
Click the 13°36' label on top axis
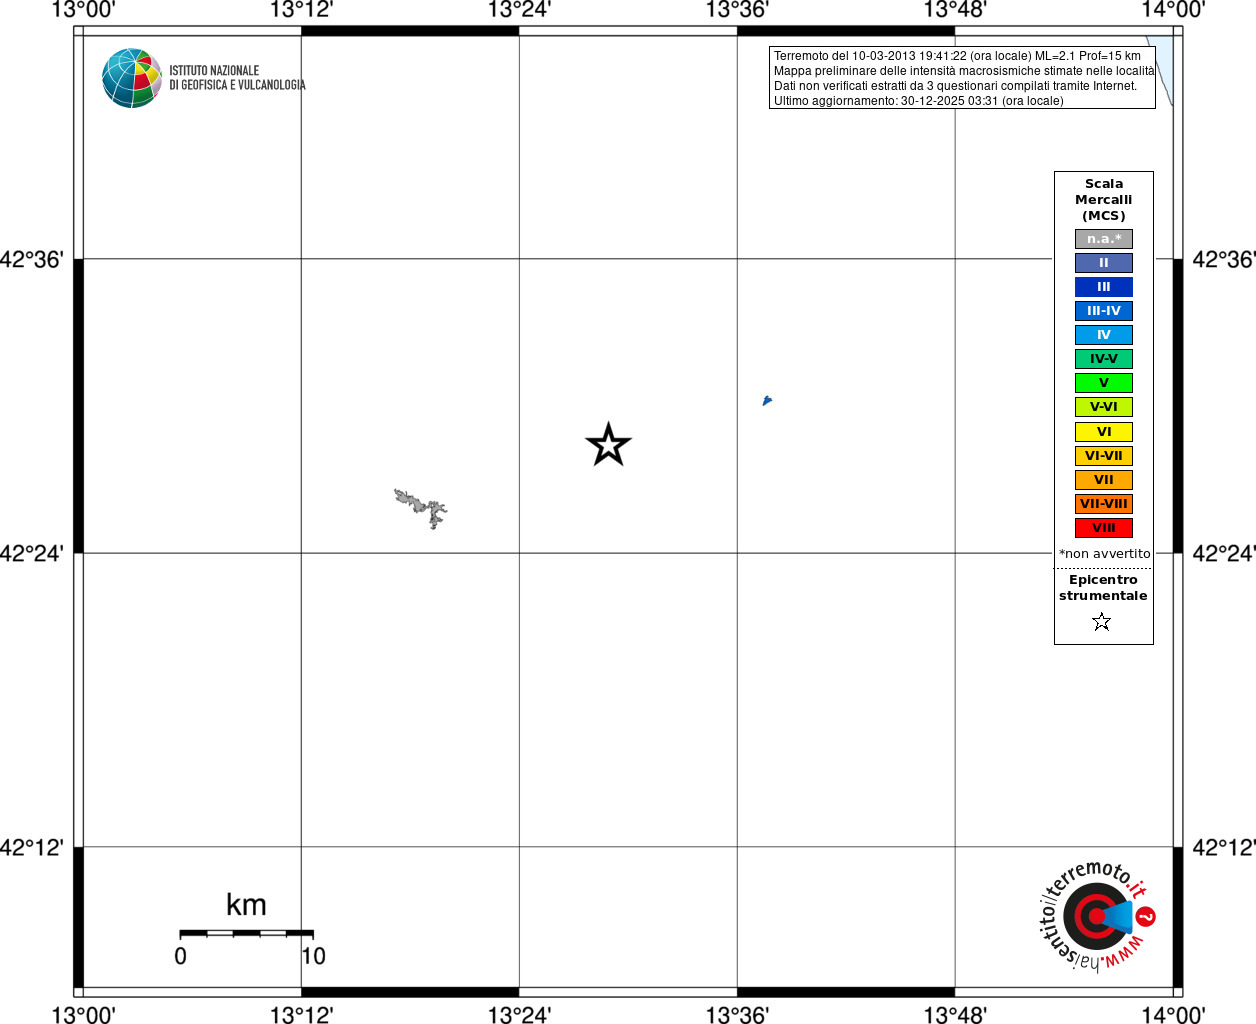(x=737, y=10)
